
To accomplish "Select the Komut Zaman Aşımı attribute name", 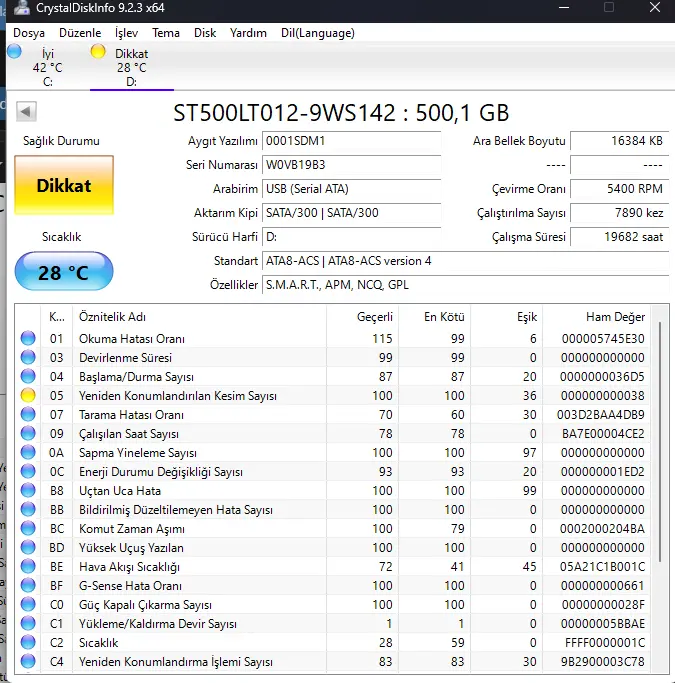I will 132,529.
